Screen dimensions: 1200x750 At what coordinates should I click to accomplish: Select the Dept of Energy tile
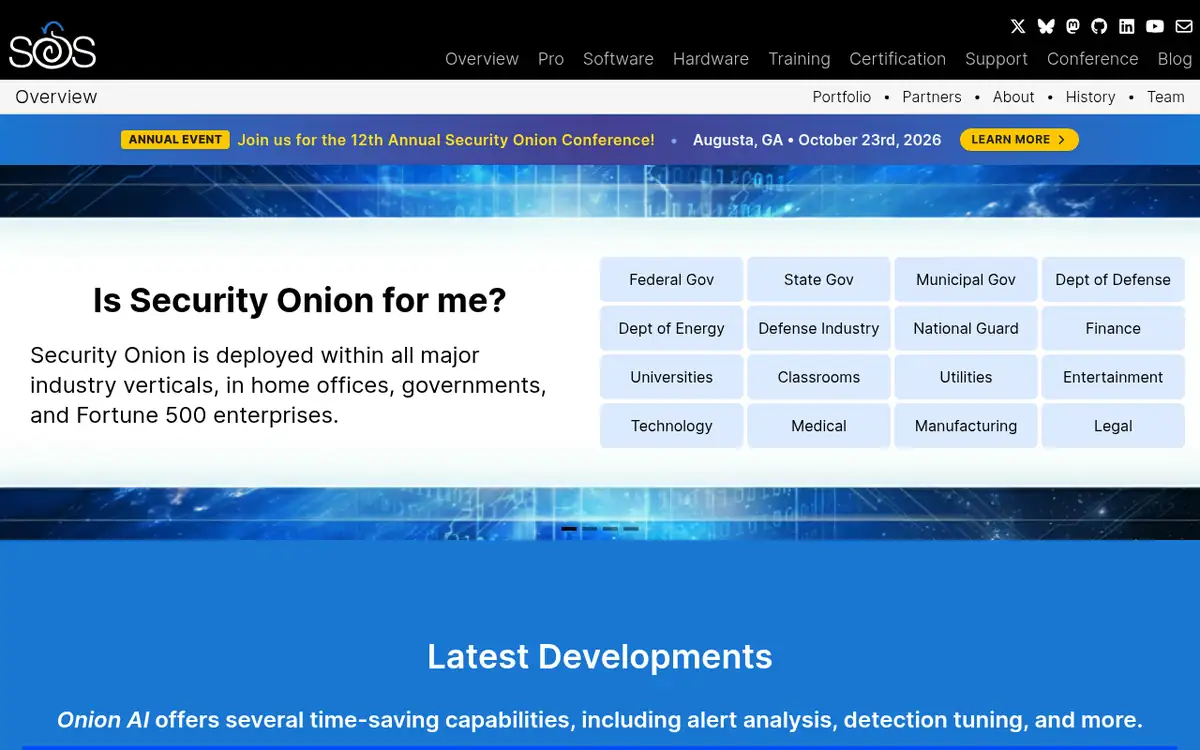pyautogui.click(x=672, y=328)
